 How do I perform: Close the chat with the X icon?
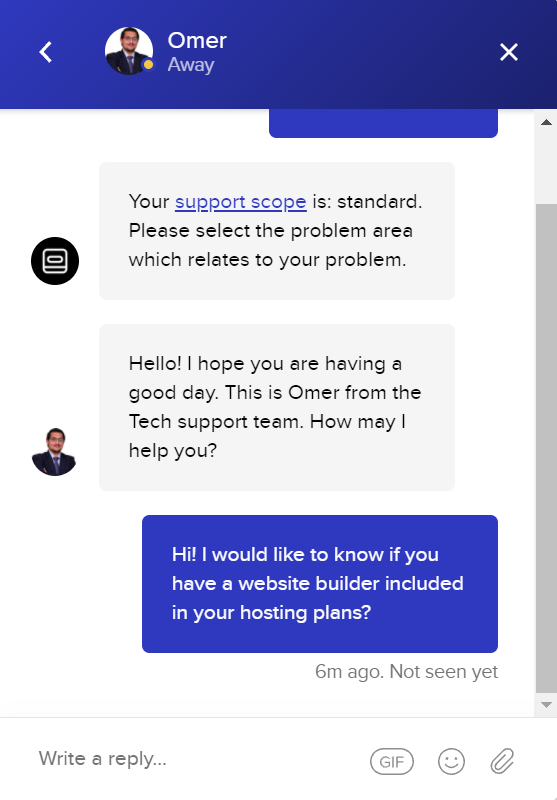click(509, 52)
